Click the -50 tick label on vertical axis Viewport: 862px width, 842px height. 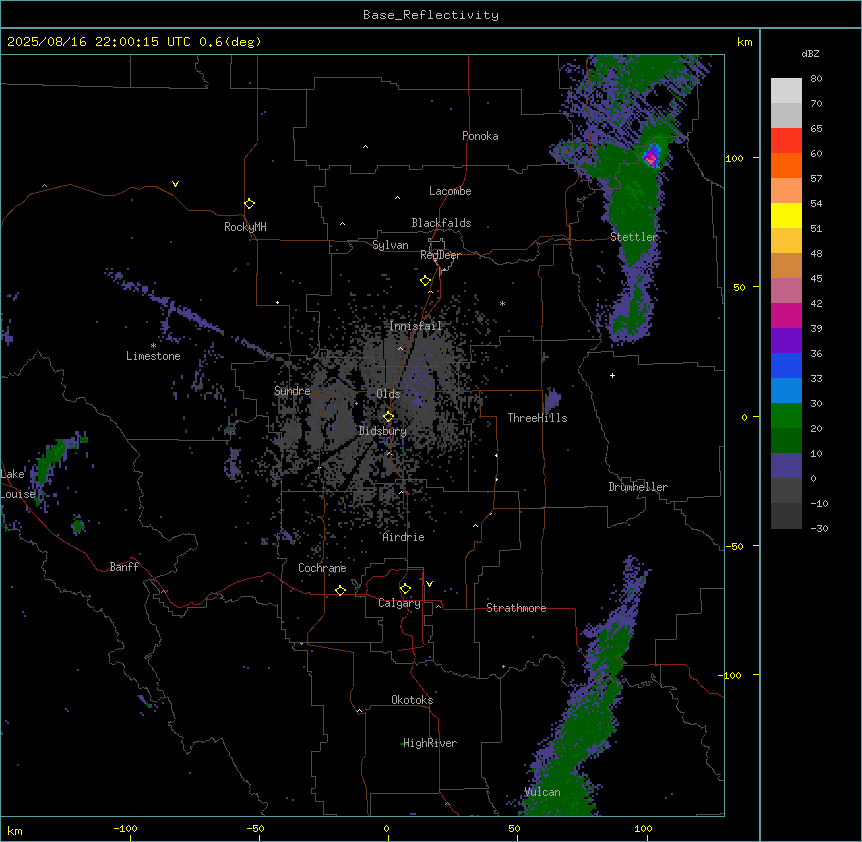[x=734, y=546]
